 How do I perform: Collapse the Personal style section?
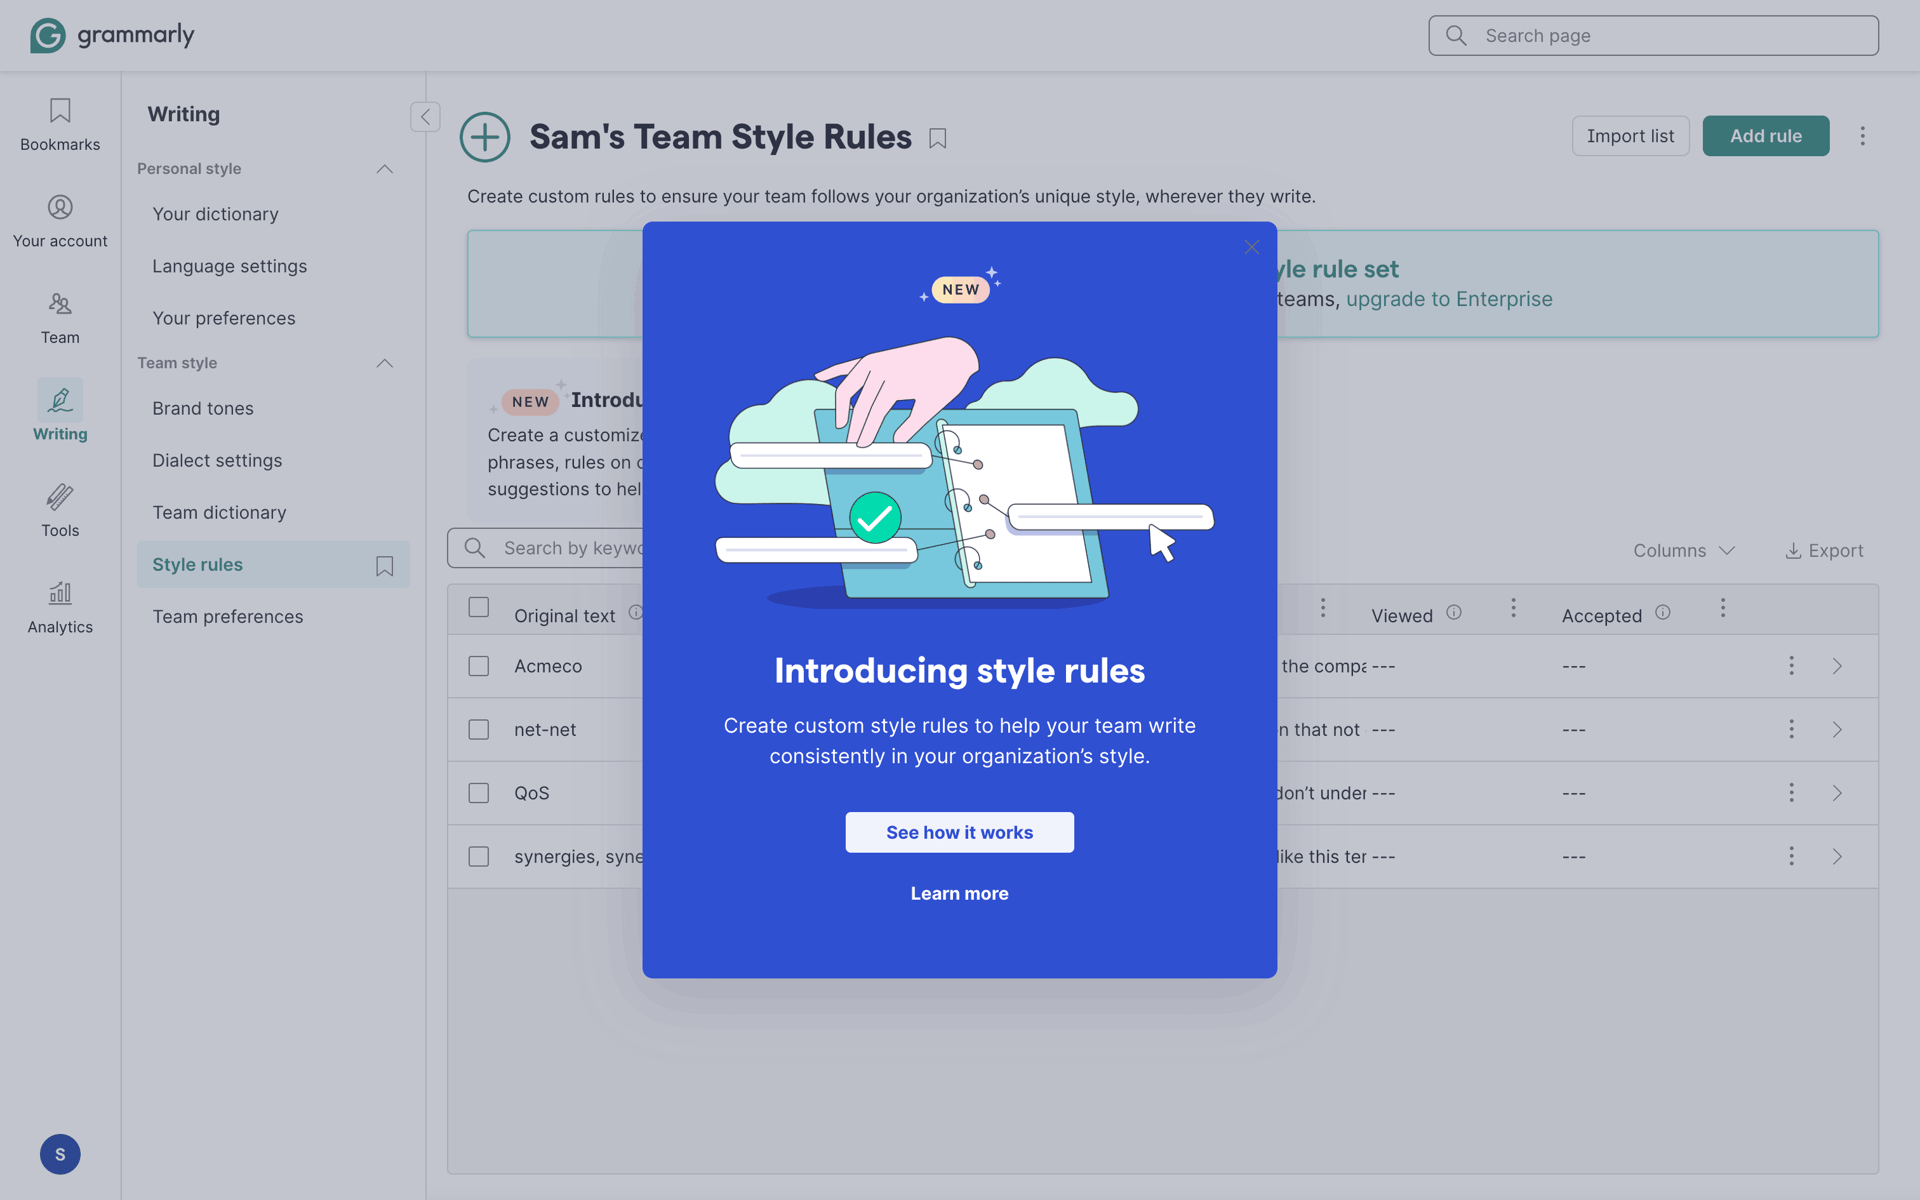[x=384, y=169]
